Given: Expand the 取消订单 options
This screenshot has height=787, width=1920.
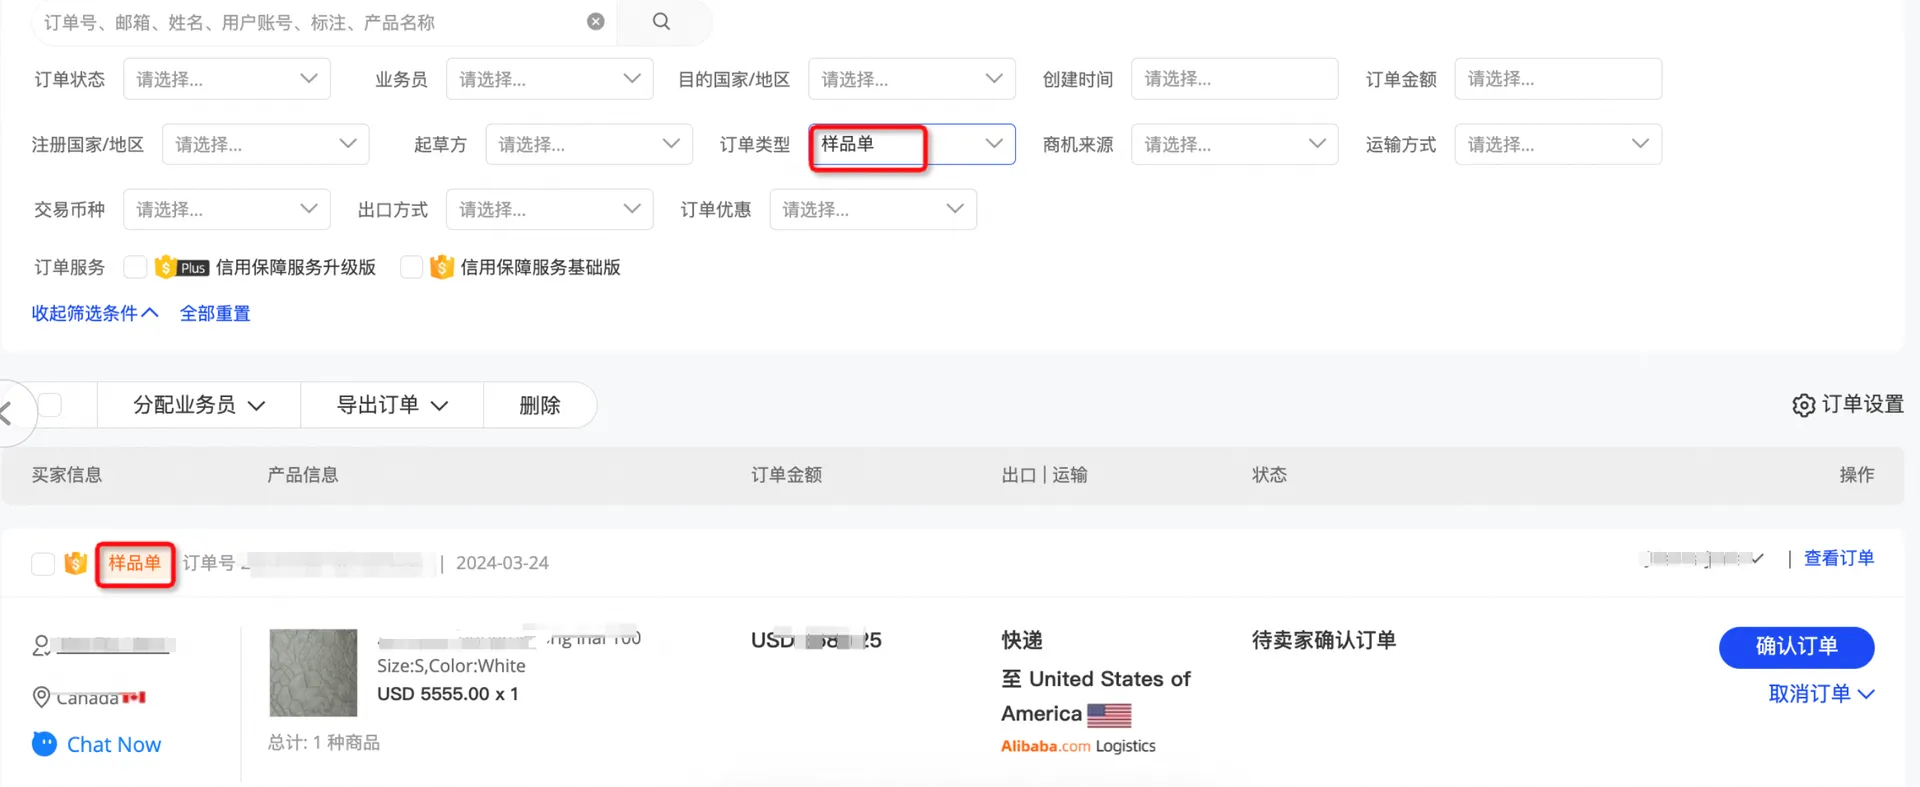Looking at the screenshot, I should coord(1821,694).
